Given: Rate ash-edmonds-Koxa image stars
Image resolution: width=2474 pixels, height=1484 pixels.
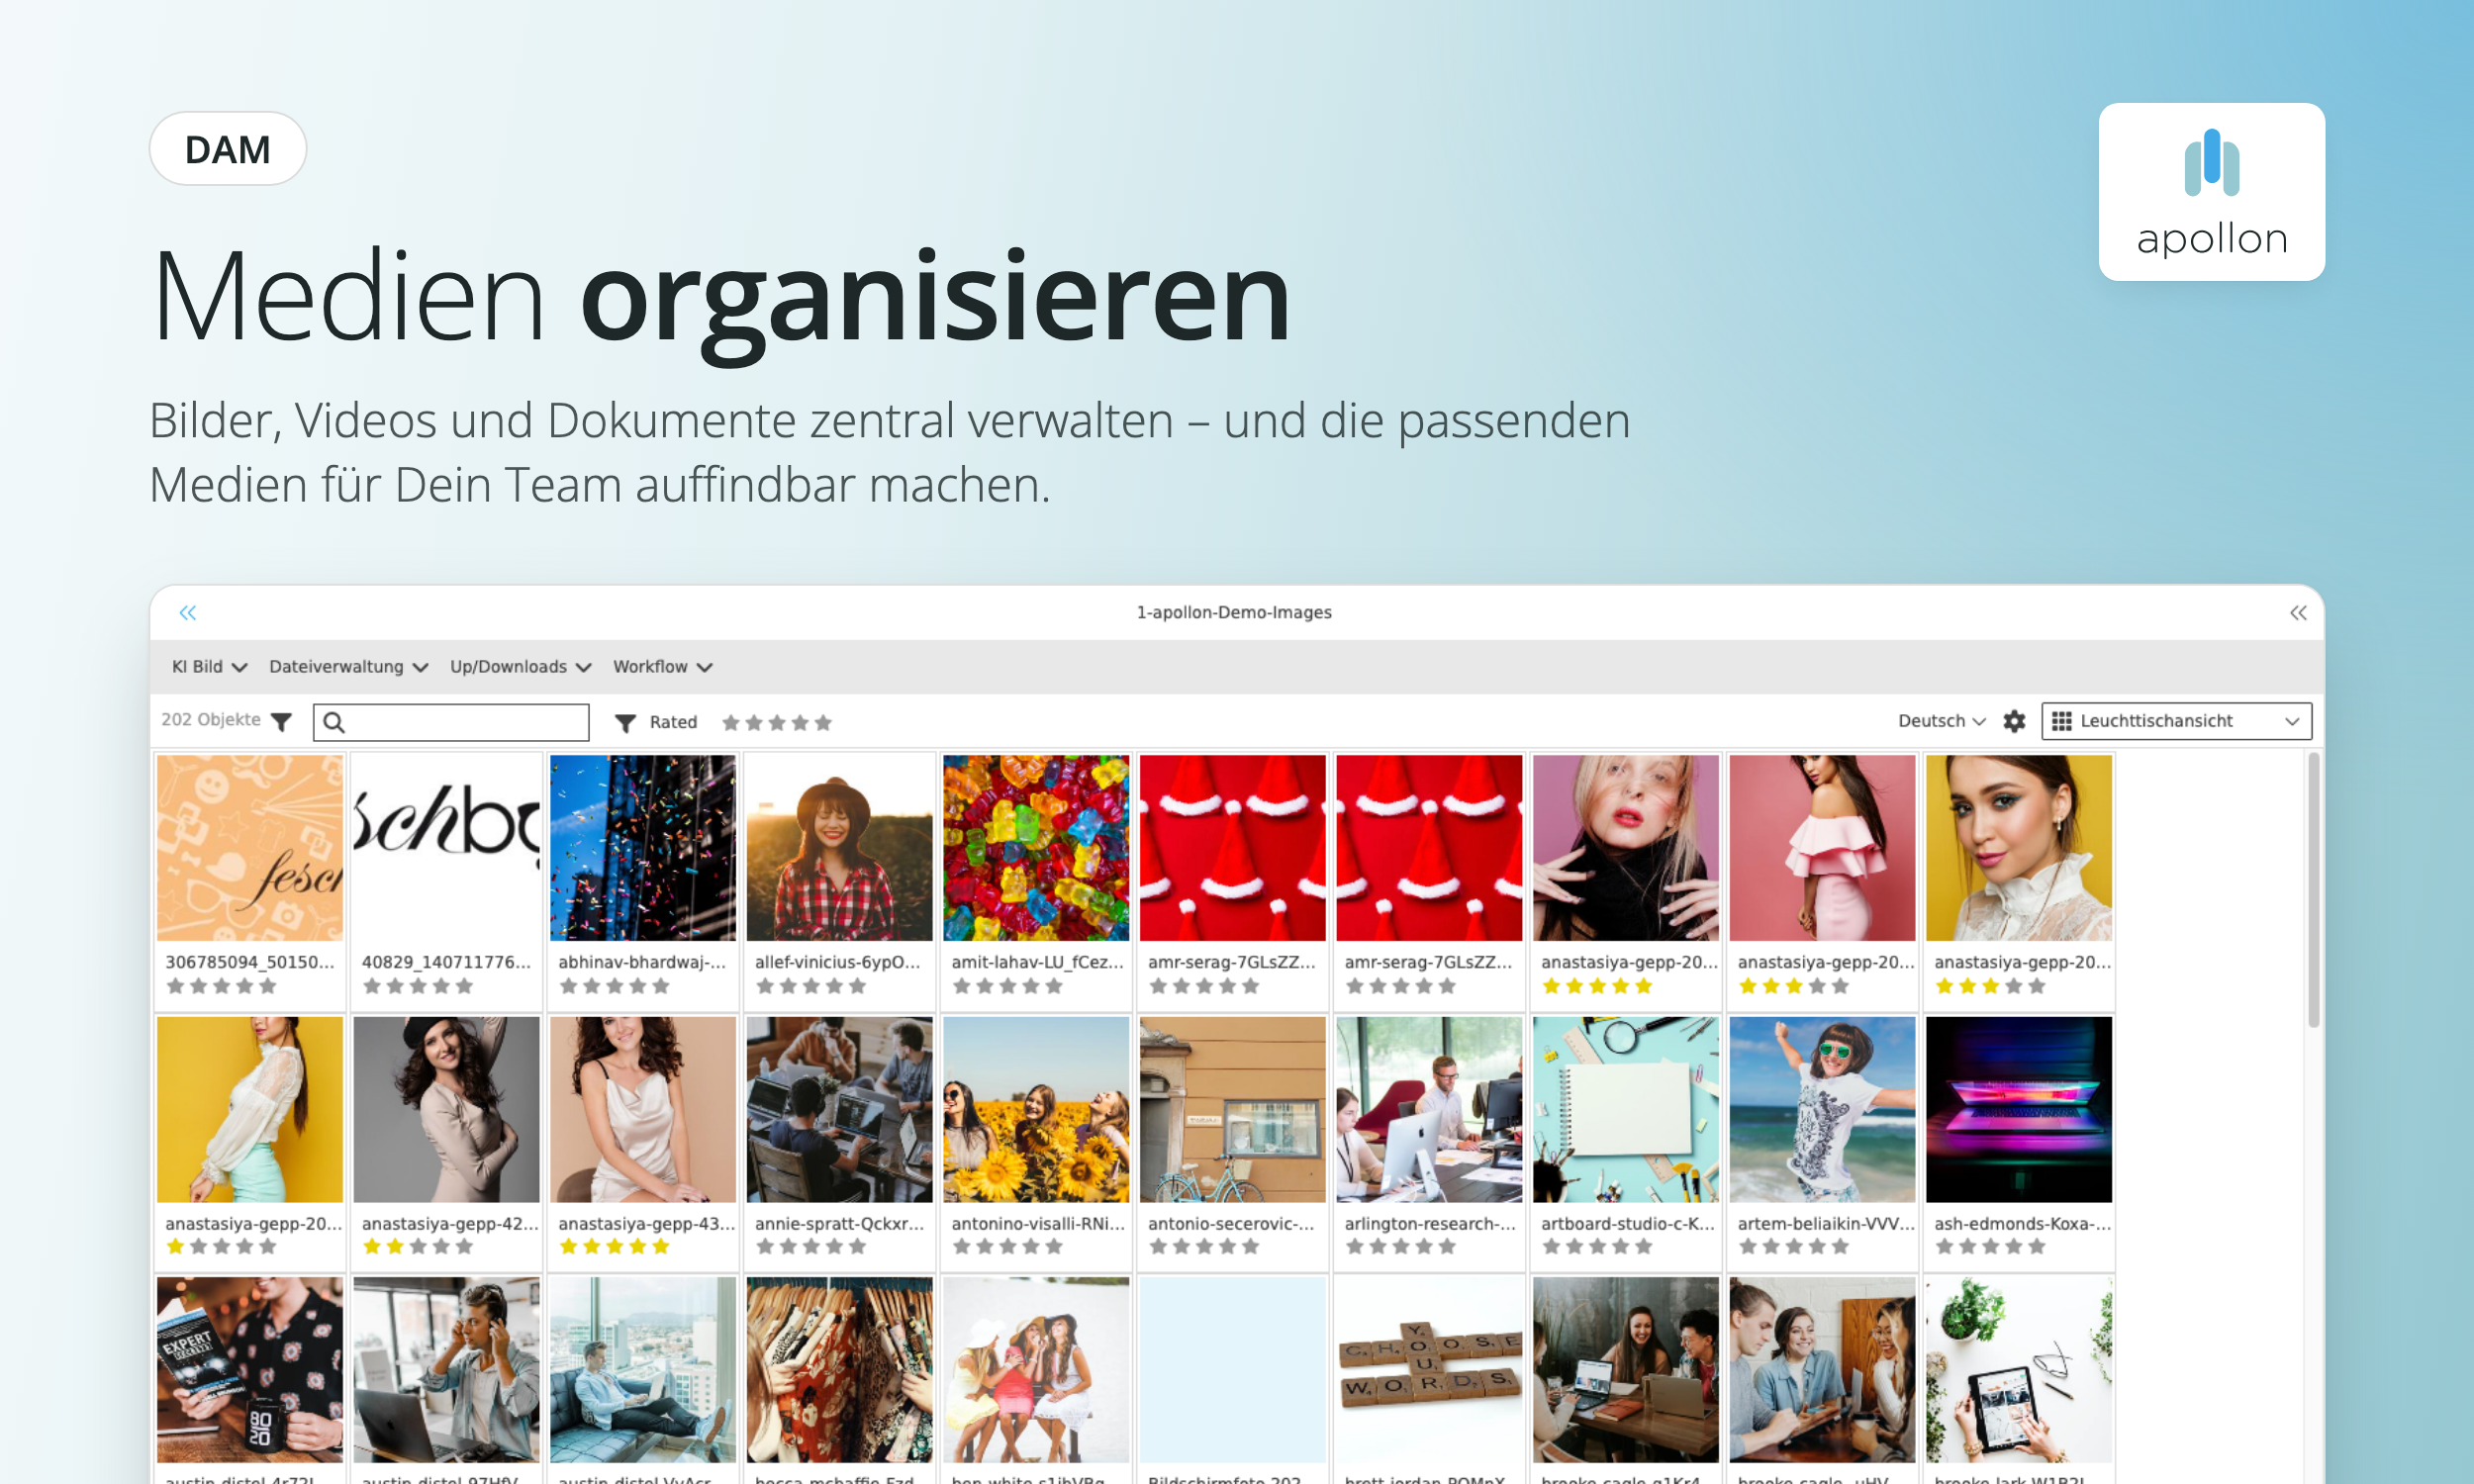Looking at the screenshot, I should [x=1990, y=1246].
